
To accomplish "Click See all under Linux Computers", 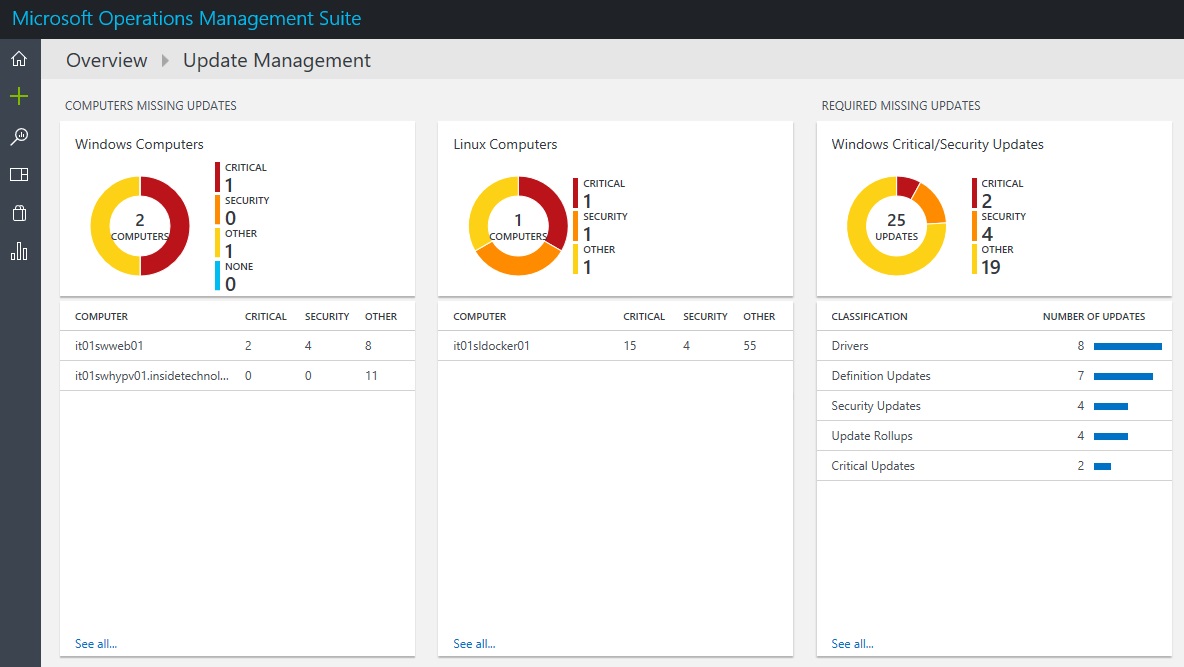I will [x=473, y=643].
